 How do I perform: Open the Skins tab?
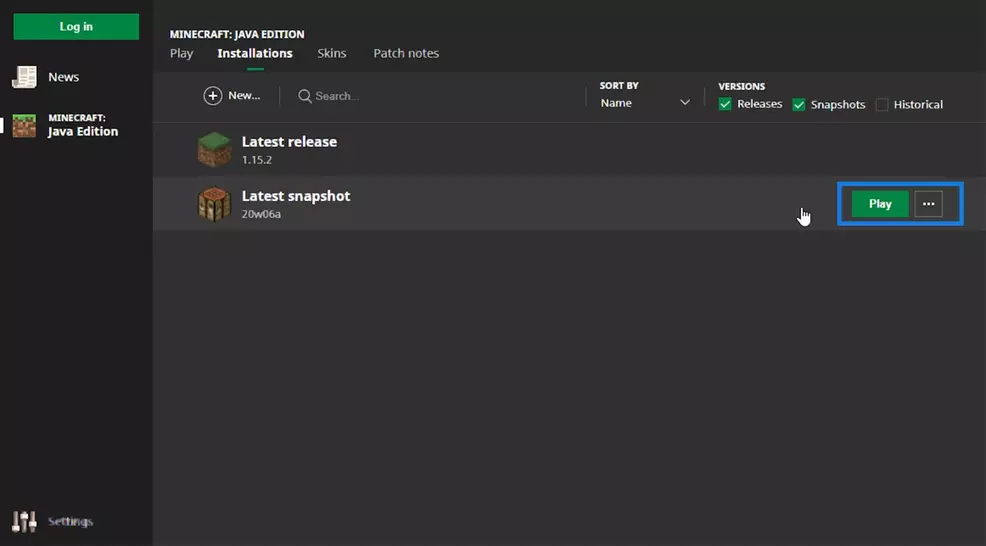point(331,53)
